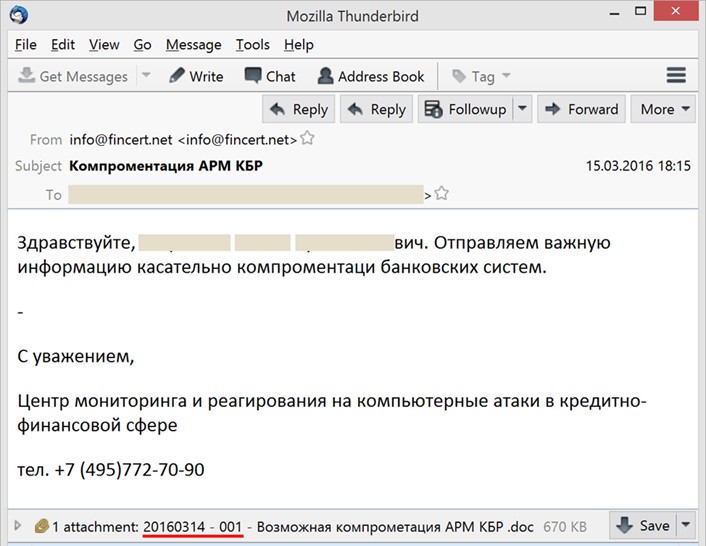706x546 pixels.
Task: Open the Tools menu
Action: click(253, 45)
